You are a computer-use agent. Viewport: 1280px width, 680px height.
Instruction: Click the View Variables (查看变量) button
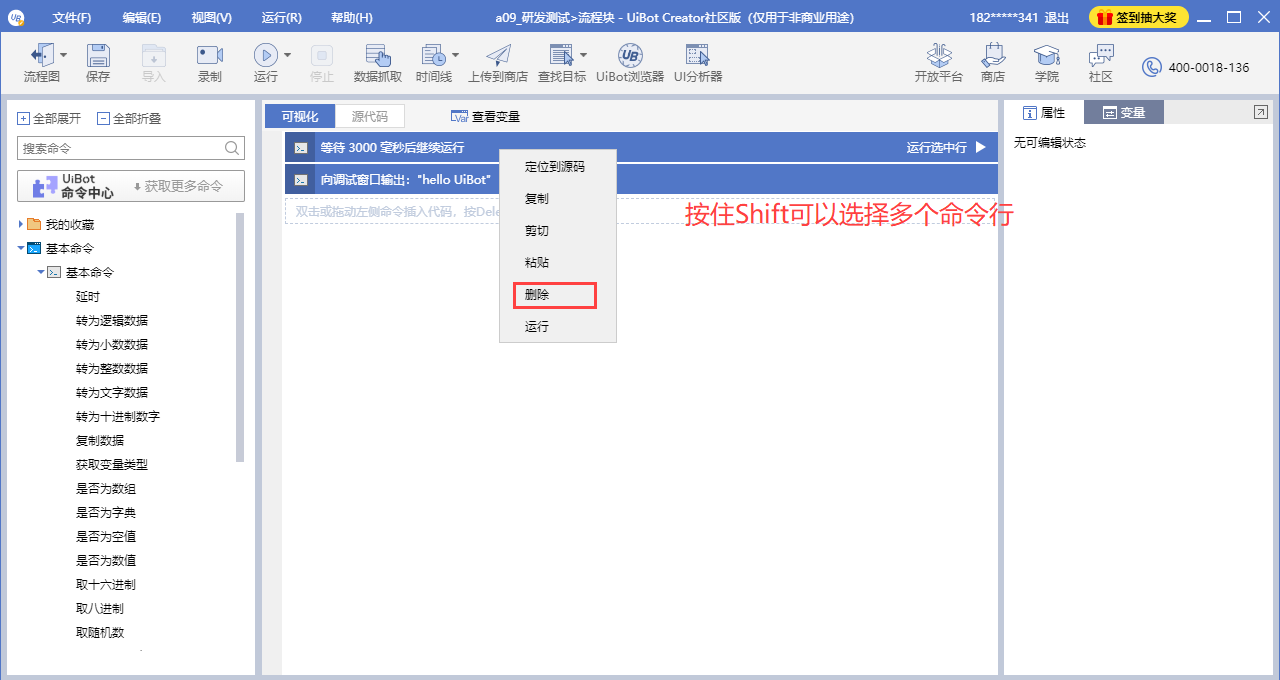pos(486,116)
